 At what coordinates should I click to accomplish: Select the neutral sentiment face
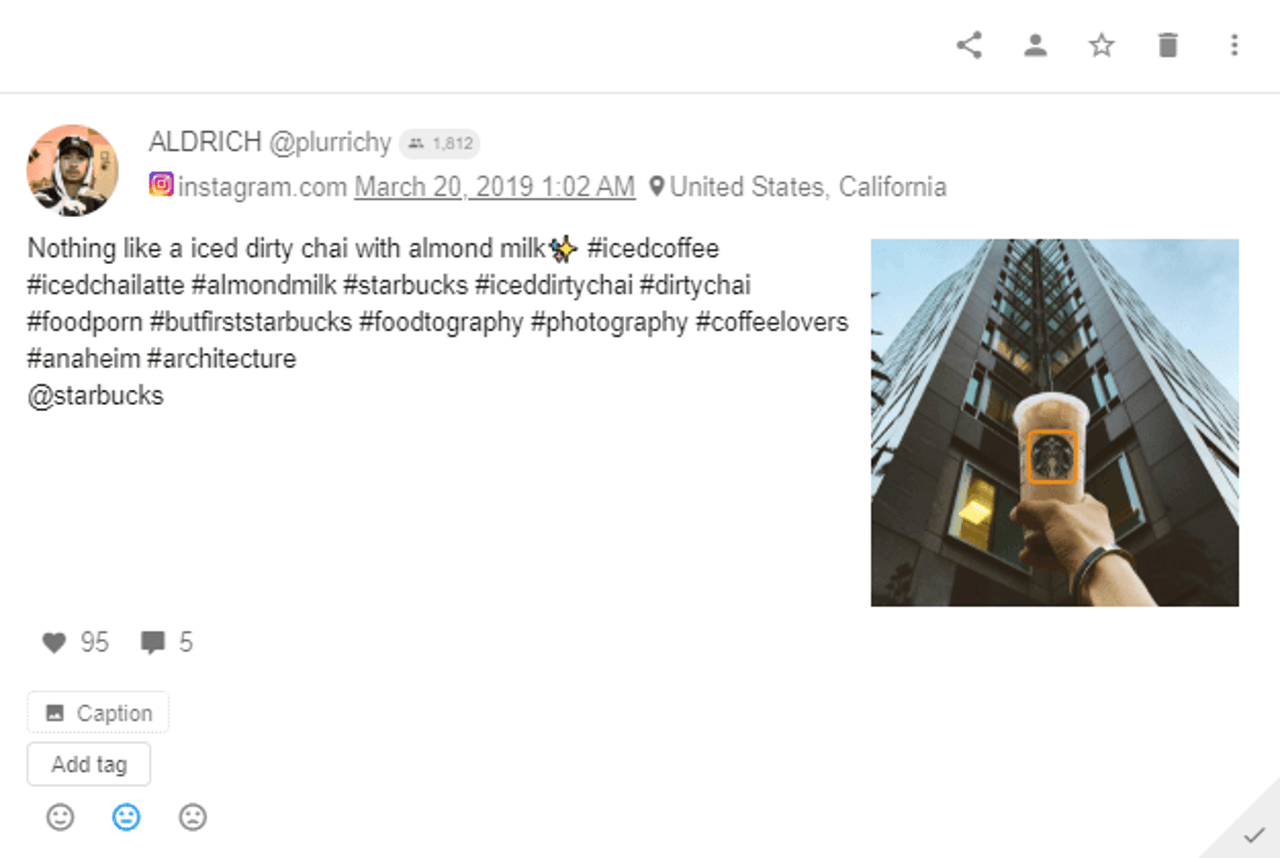click(x=126, y=818)
